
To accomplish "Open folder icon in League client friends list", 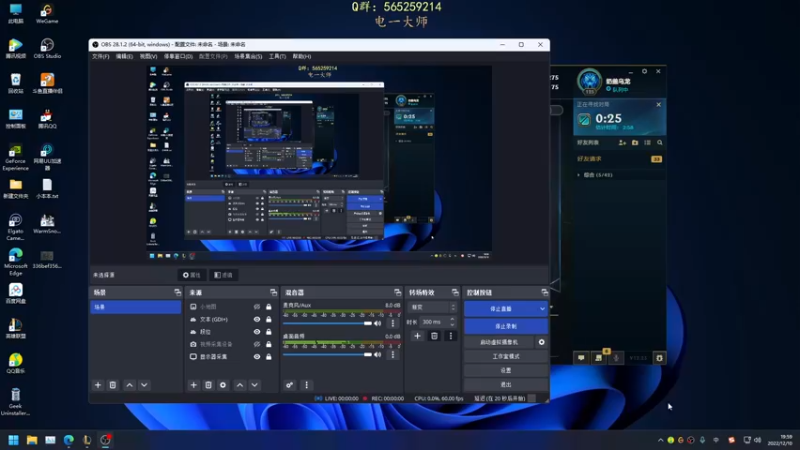I will click(635, 143).
